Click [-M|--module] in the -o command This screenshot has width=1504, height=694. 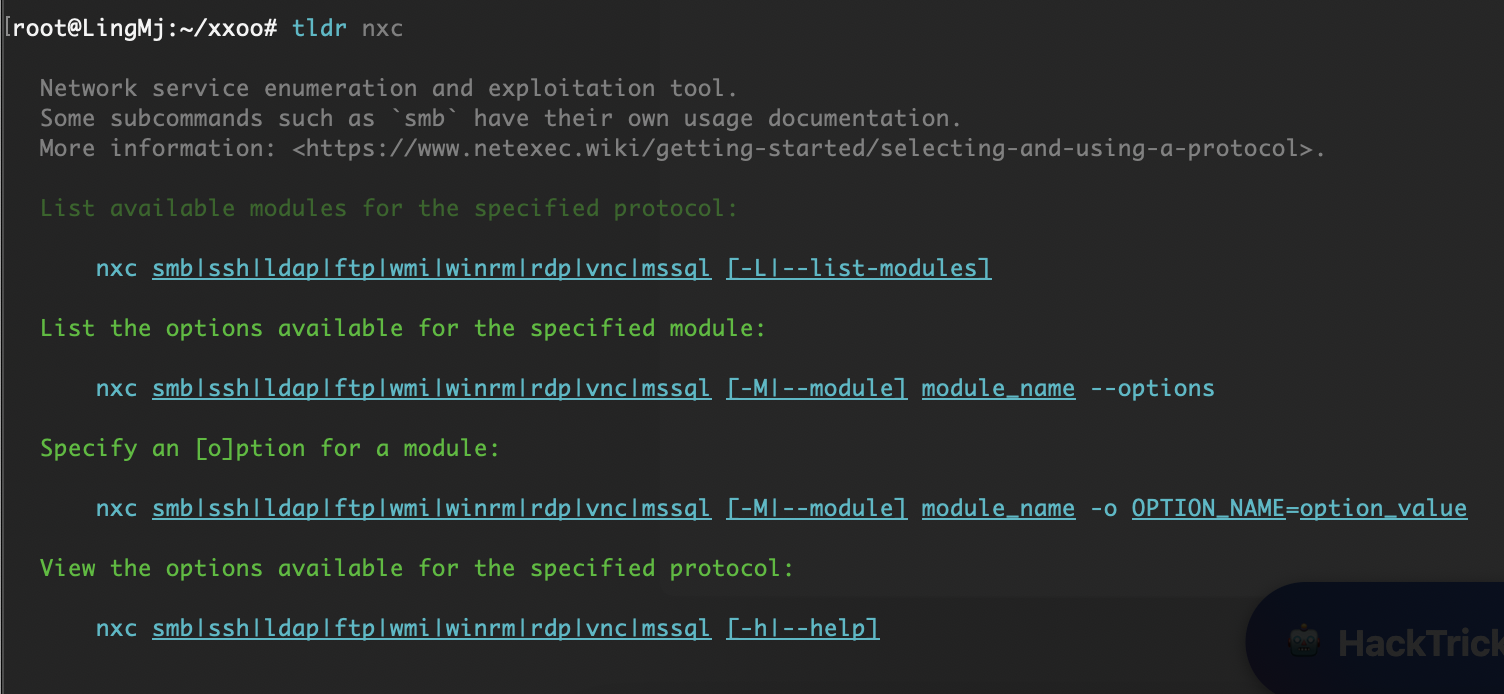point(817,508)
